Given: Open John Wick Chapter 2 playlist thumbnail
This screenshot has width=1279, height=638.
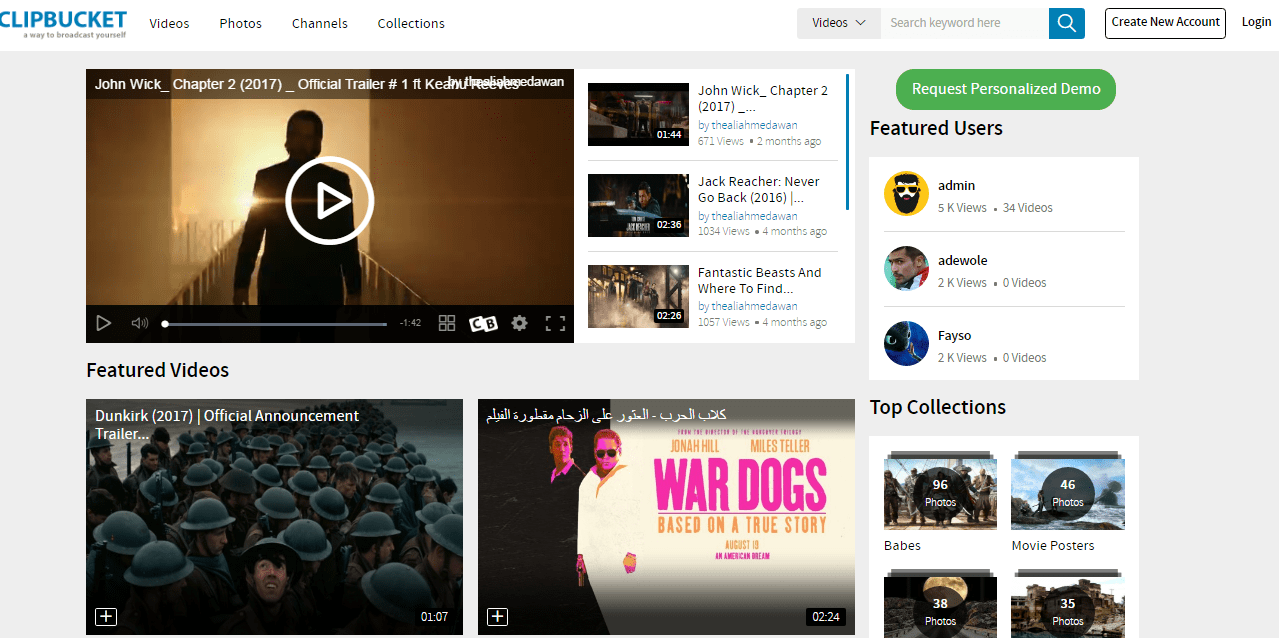Looking at the screenshot, I should coord(638,114).
